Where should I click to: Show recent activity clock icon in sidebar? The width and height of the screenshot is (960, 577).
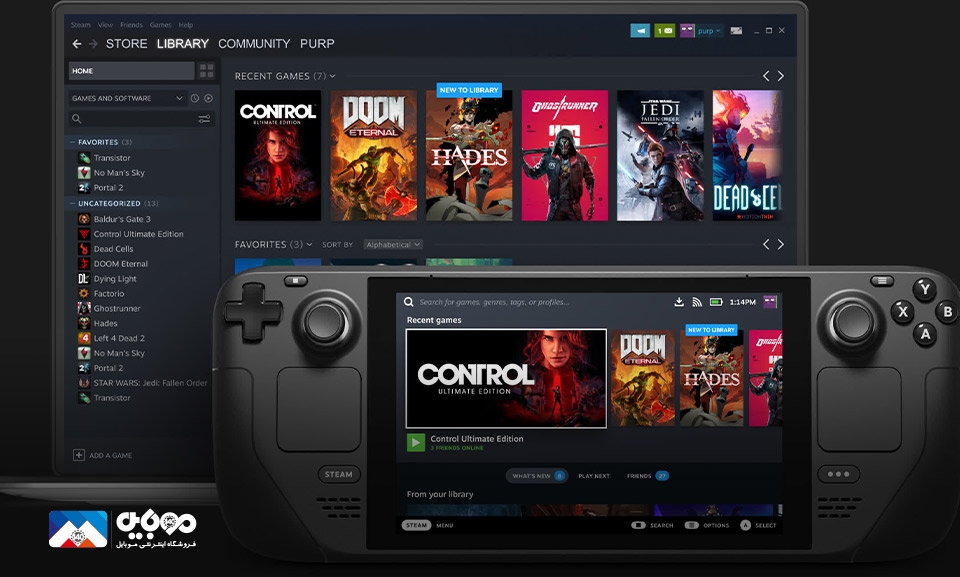tap(195, 98)
